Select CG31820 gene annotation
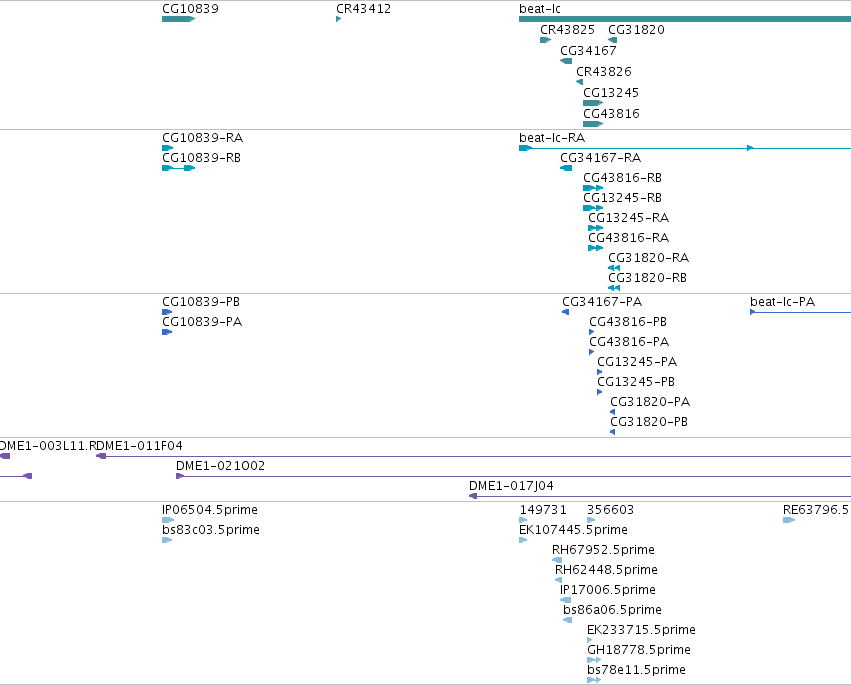851x685 pixels. pyautogui.click(x=612, y=40)
